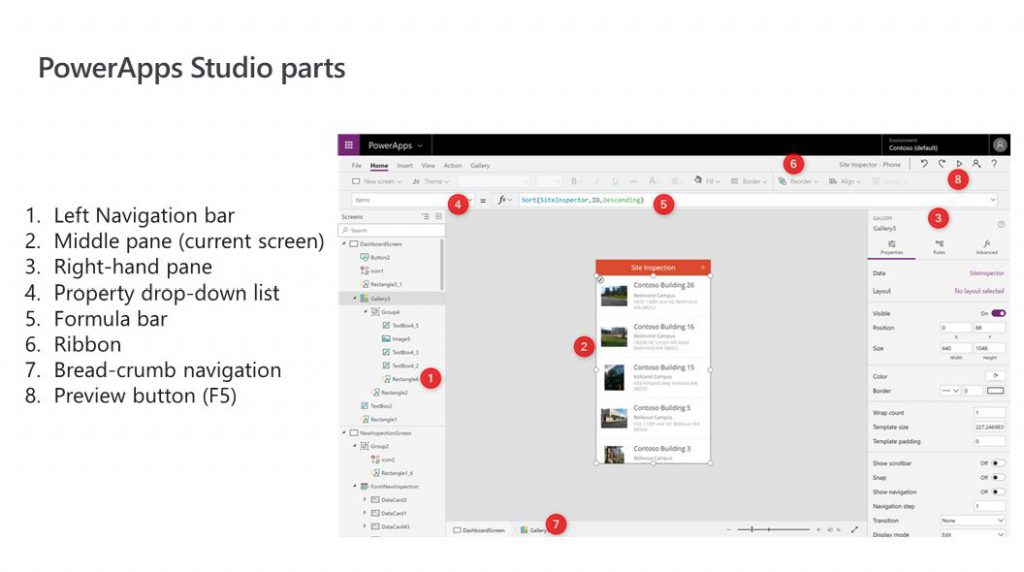Select the View ribbon tab
This screenshot has width=1024, height=572.
(428, 165)
